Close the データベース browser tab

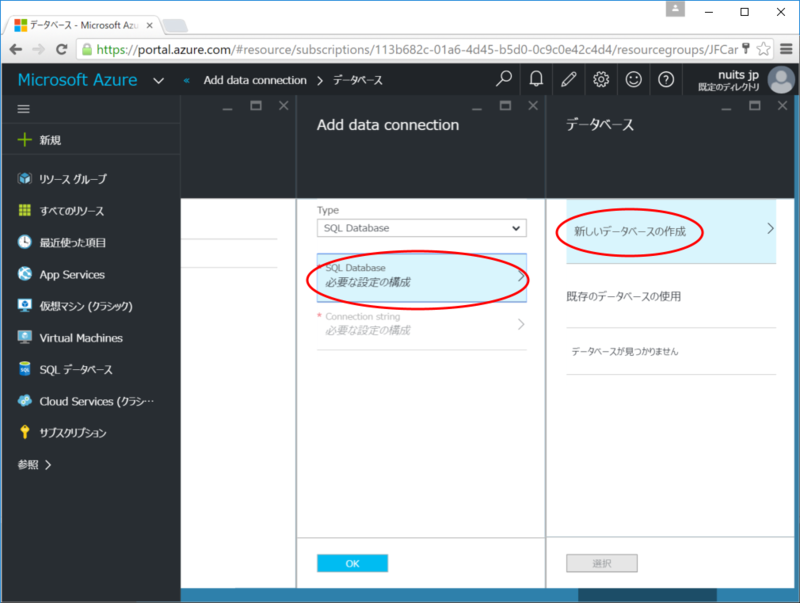click(149, 25)
